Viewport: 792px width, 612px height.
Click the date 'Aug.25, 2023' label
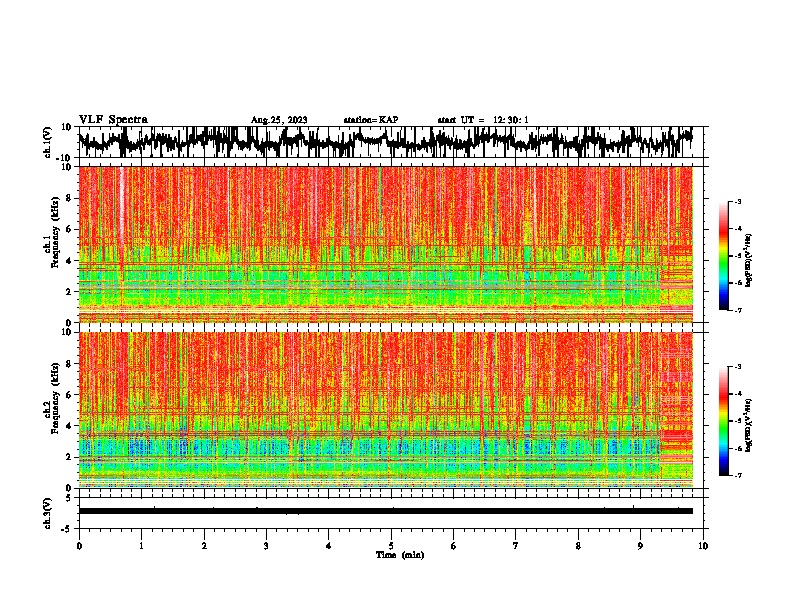pos(279,120)
